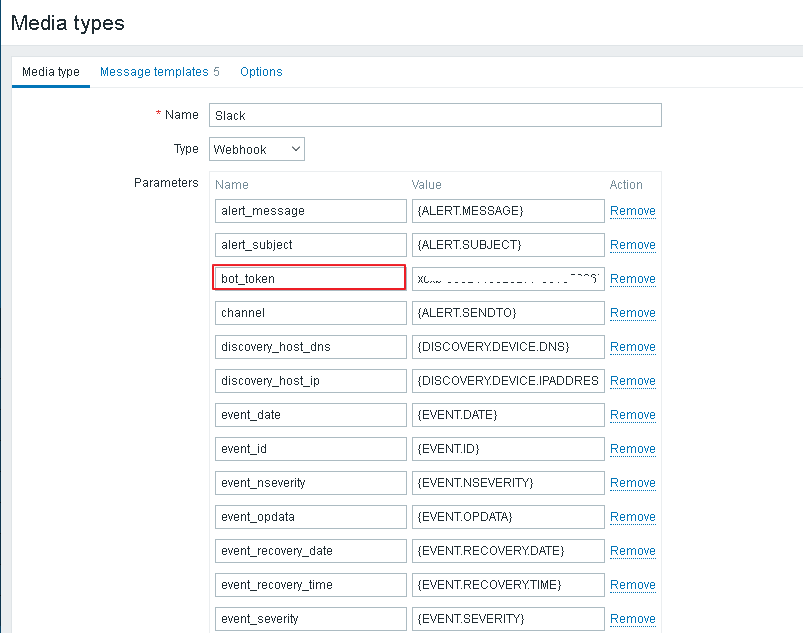
Task: Remove the channel parameter
Action: pos(632,313)
